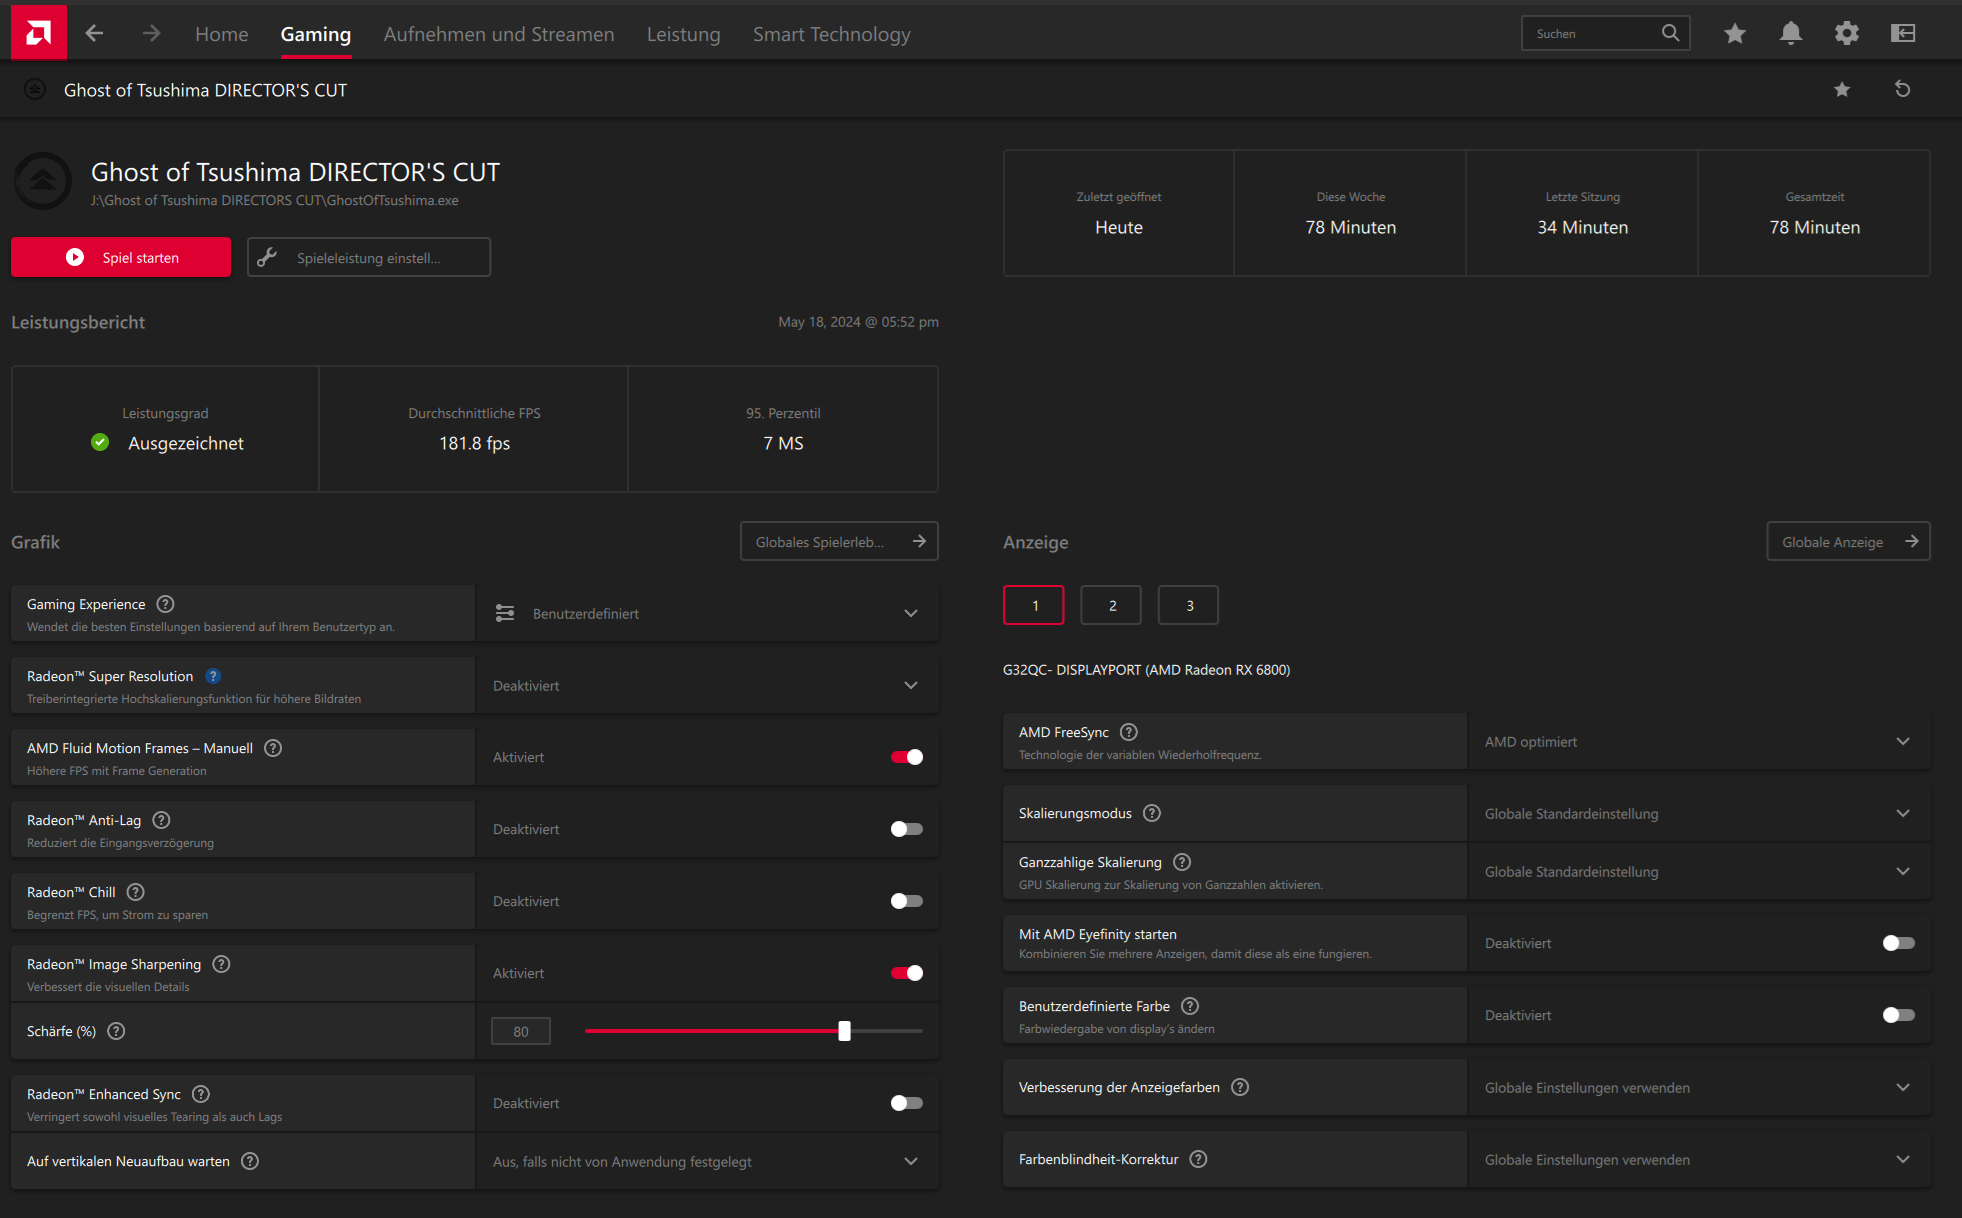This screenshot has width=1962, height=1218.
Task: Open the settings gear
Action: [1847, 33]
